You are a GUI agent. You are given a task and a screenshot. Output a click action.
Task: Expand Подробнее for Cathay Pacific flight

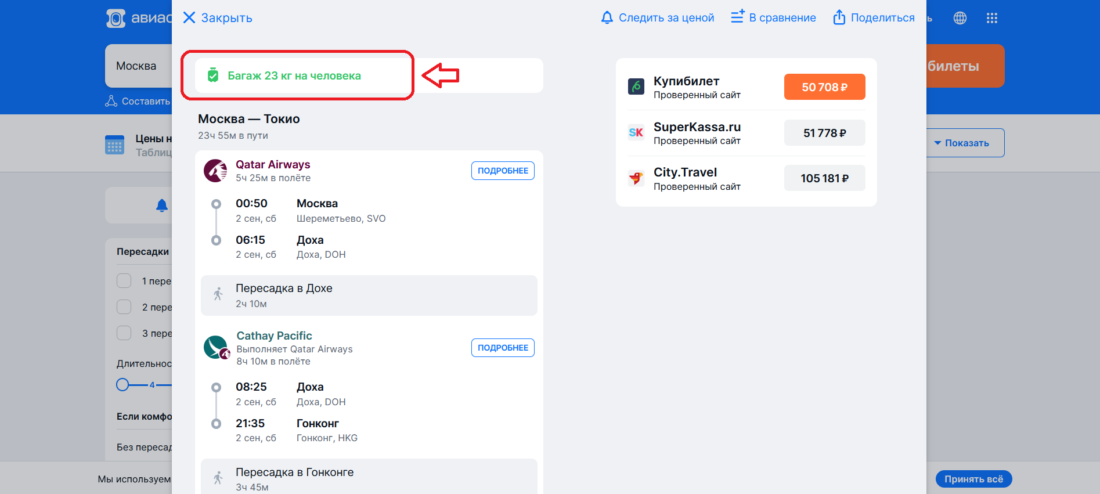502,347
